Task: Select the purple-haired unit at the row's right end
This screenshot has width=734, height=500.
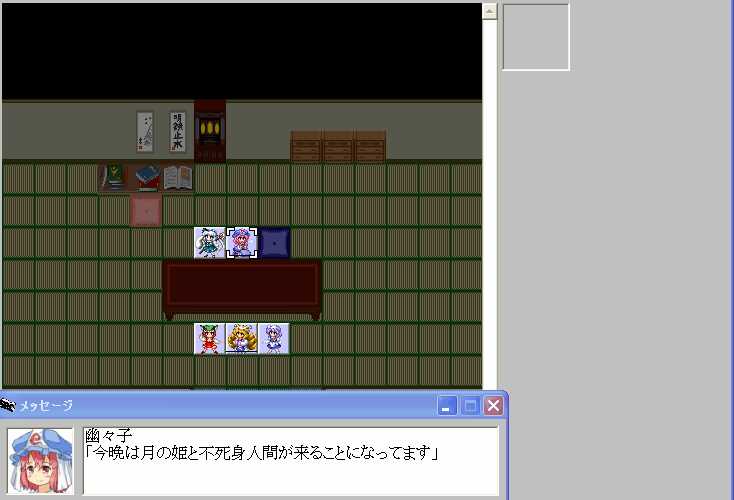Action: tap(273, 338)
